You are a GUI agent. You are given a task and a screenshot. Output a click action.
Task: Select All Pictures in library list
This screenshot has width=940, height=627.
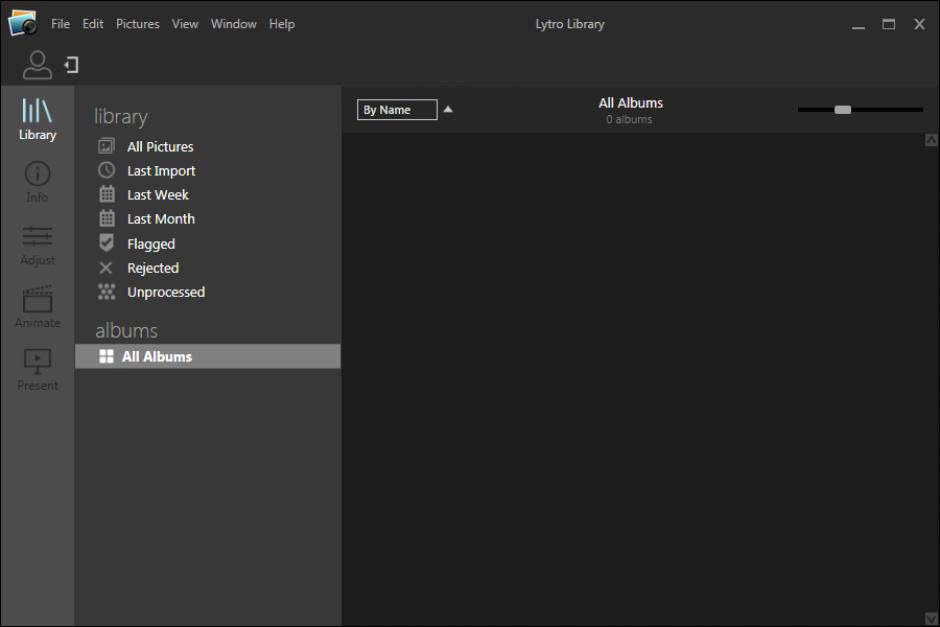click(160, 146)
